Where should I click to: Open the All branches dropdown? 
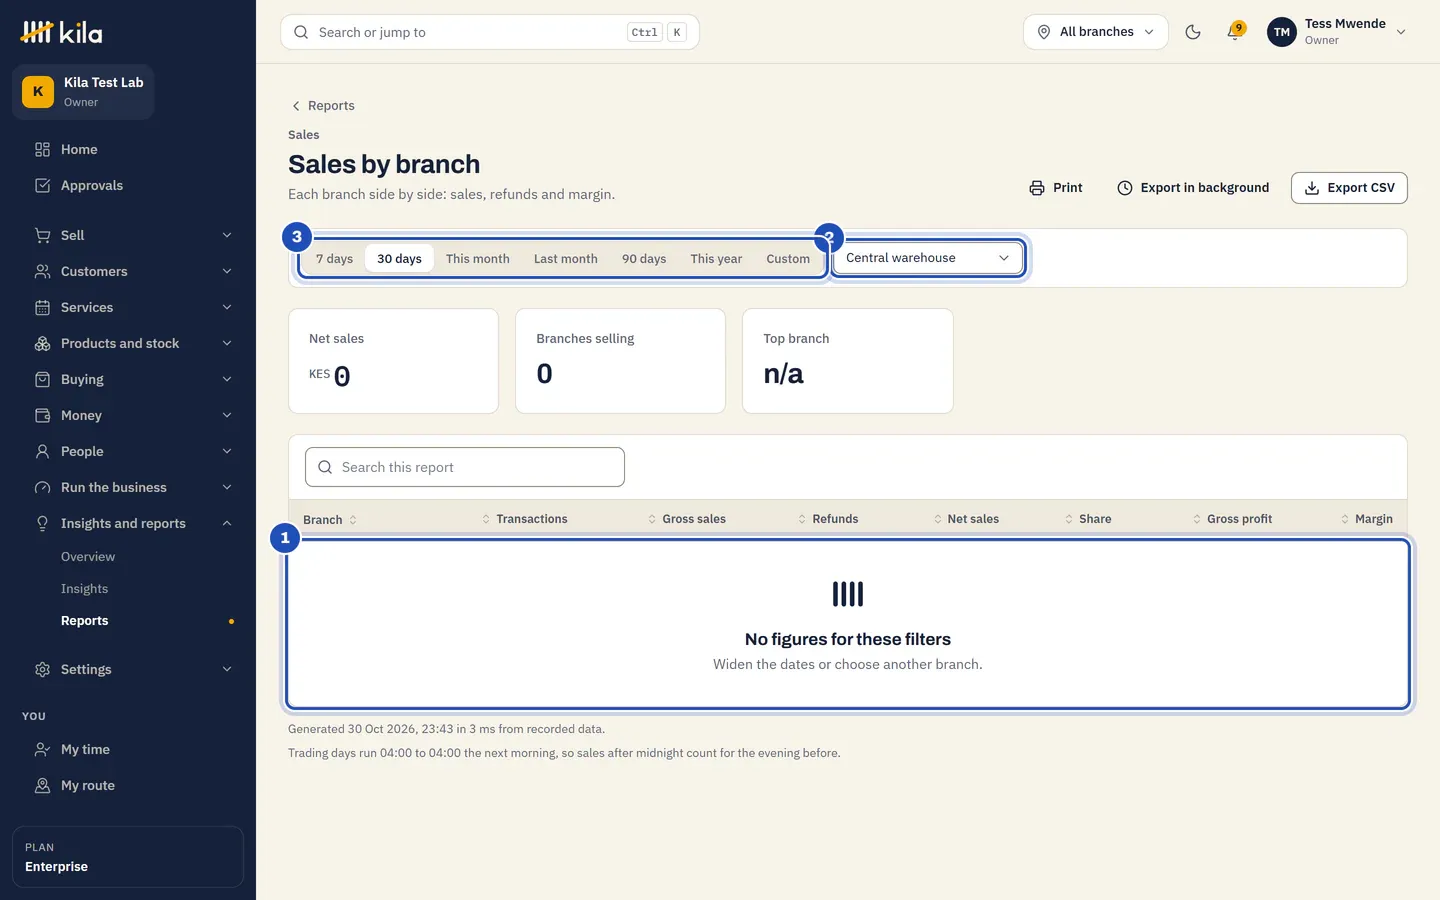[x=1095, y=32]
